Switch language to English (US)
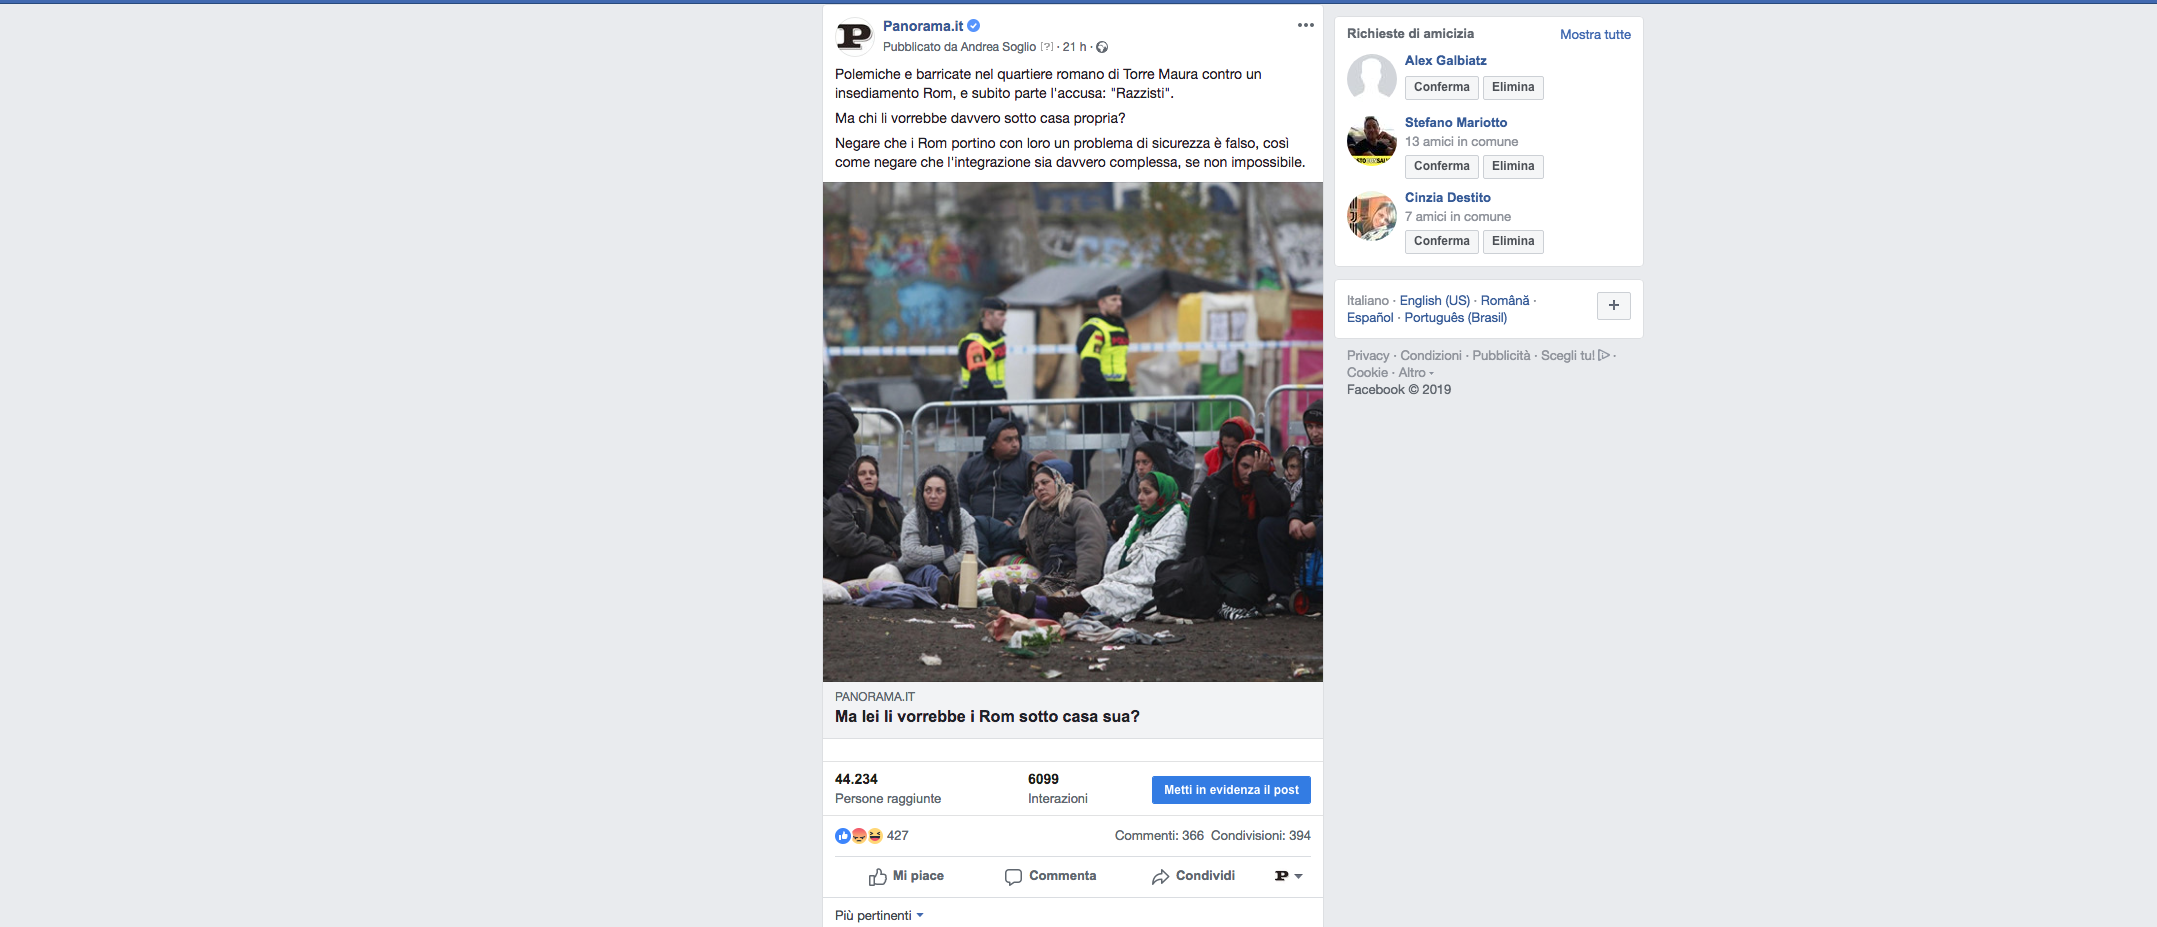This screenshot has width=2157, height=927. click(1434, 301)
